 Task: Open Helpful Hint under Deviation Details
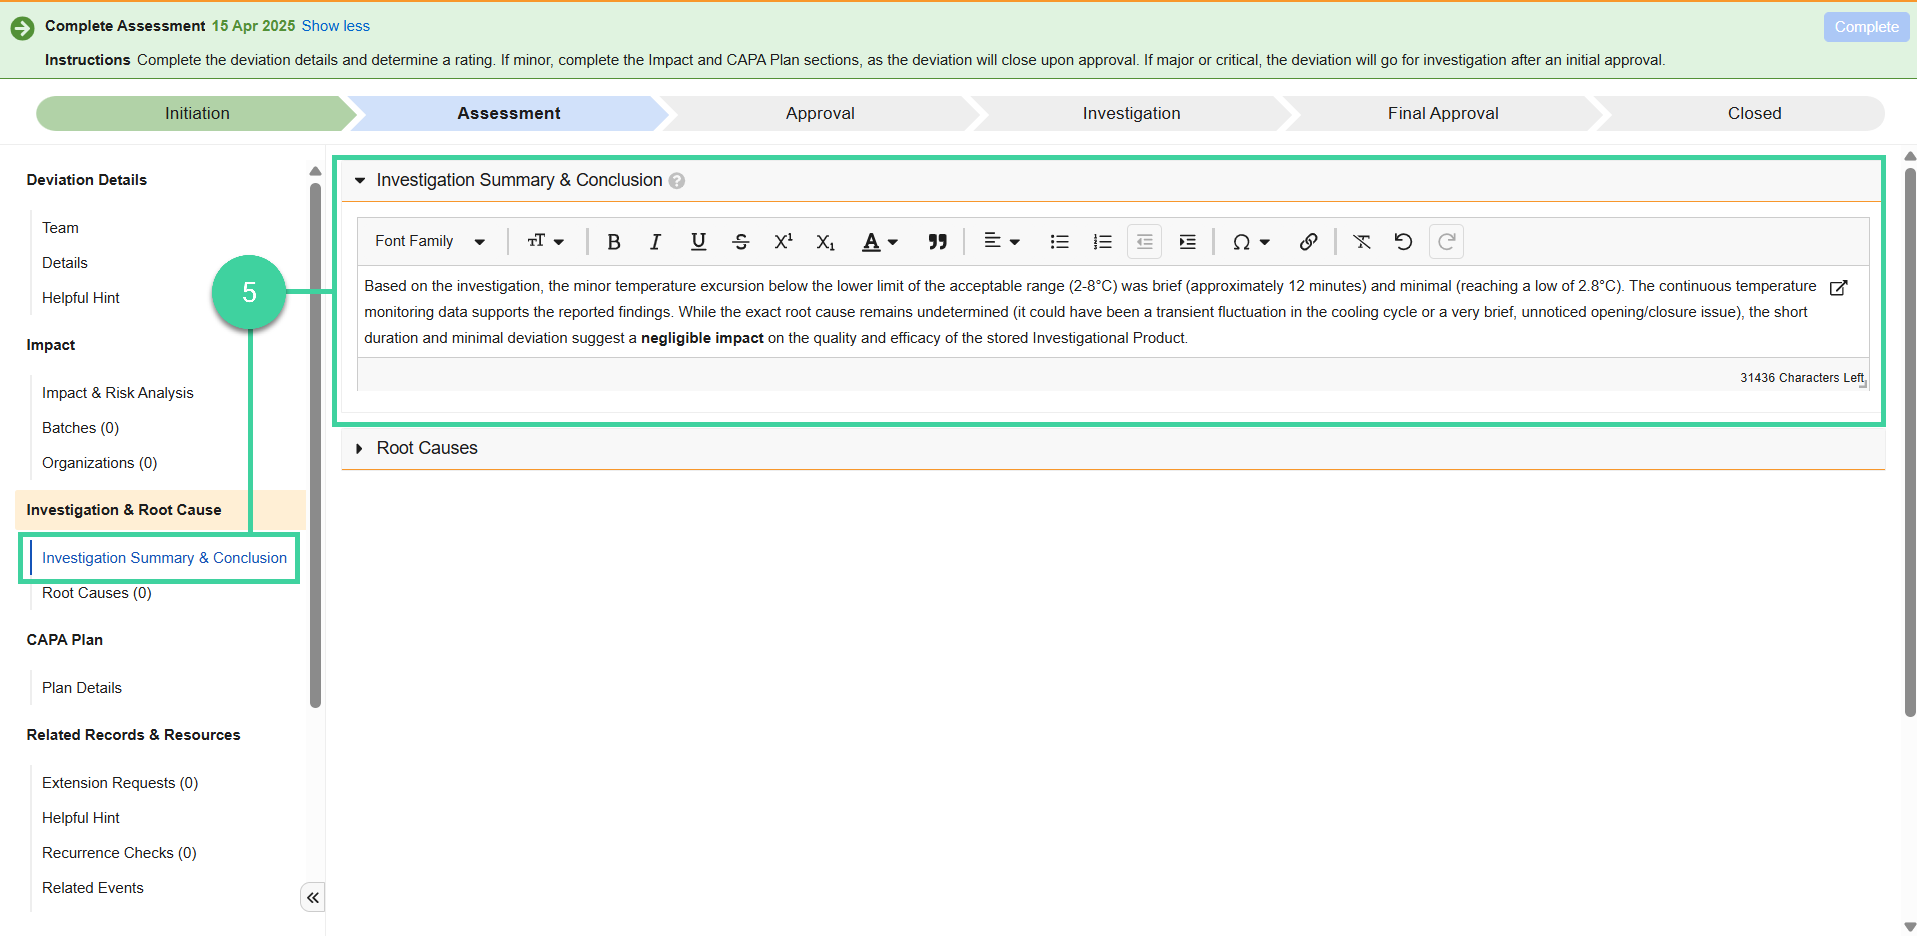(x=81, y=298)
